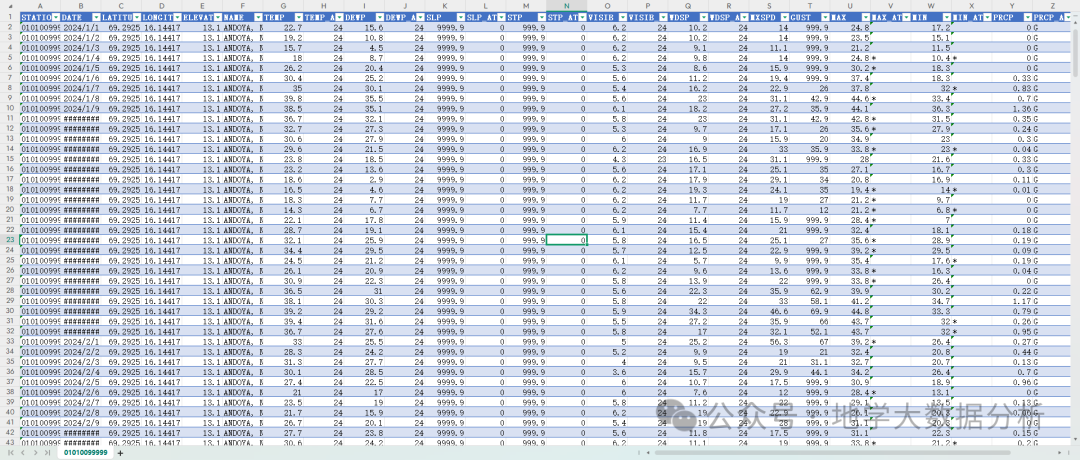This screenshot has height=460, width=1080.
Task: Jump to last sheet with navigation arrow
Action: pyautogui.click(x=47, y=453)
